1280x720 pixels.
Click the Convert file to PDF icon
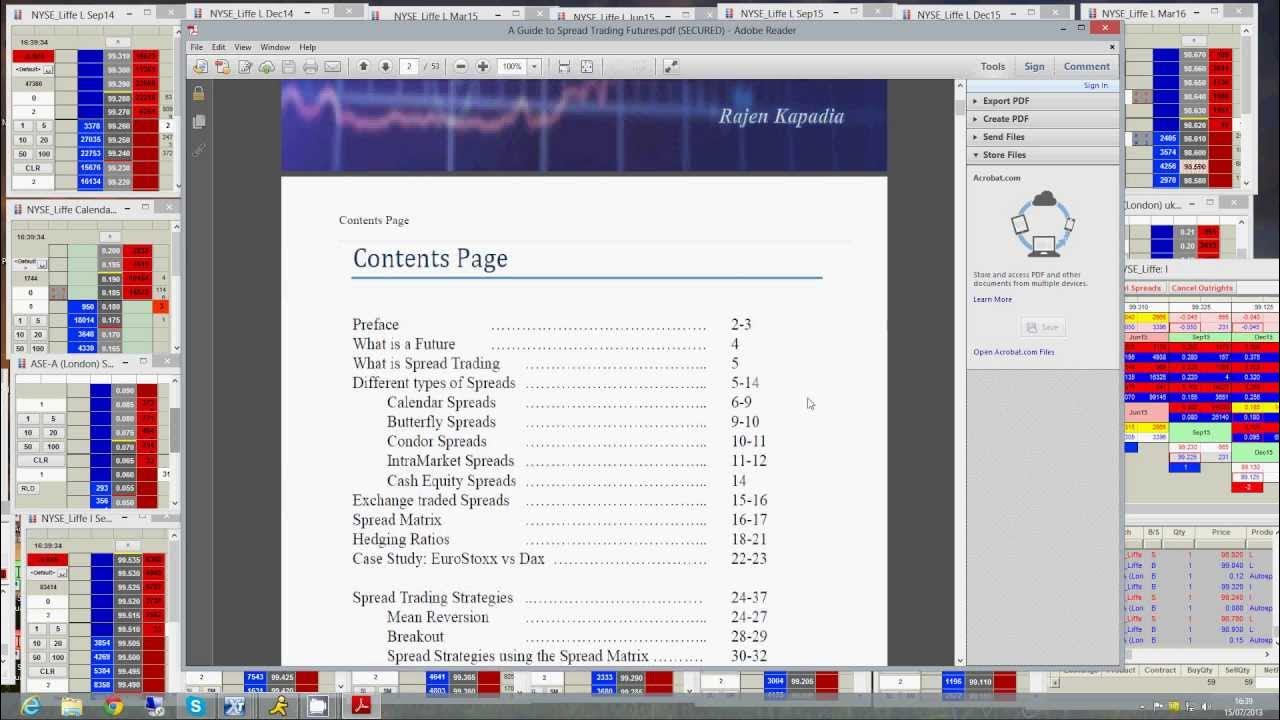[x=222, y=67]
